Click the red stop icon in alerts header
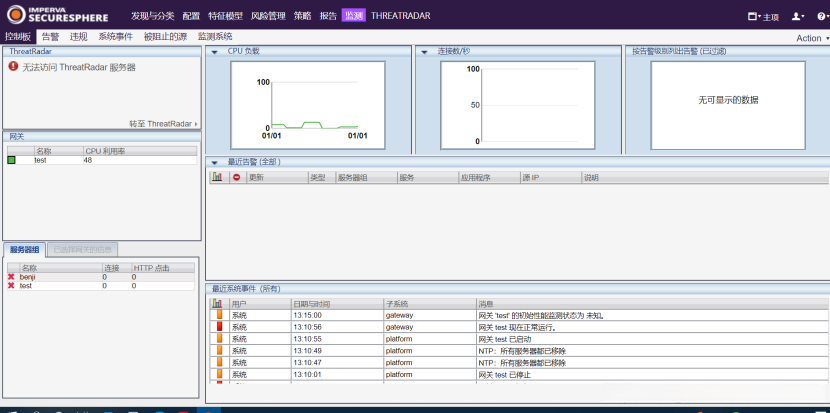 pyautogui.click(x=236, y=177)
